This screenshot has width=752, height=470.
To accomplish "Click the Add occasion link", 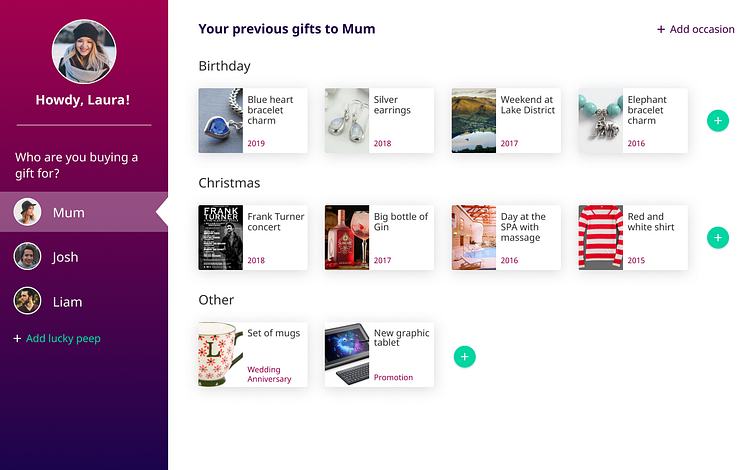I will (696, 29).
